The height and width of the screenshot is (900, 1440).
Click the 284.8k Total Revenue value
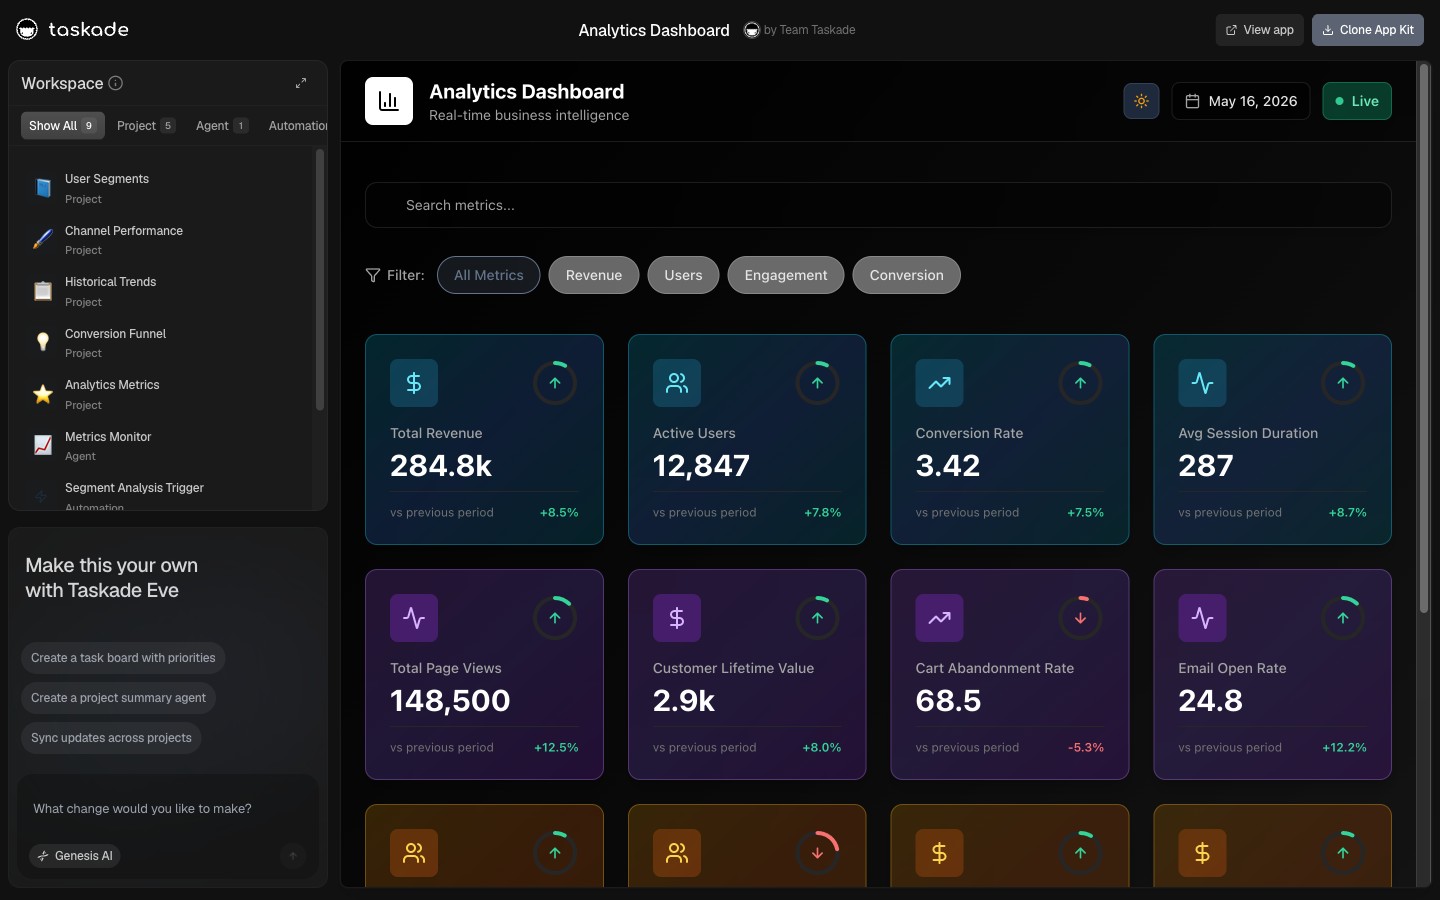pos(441,466)
